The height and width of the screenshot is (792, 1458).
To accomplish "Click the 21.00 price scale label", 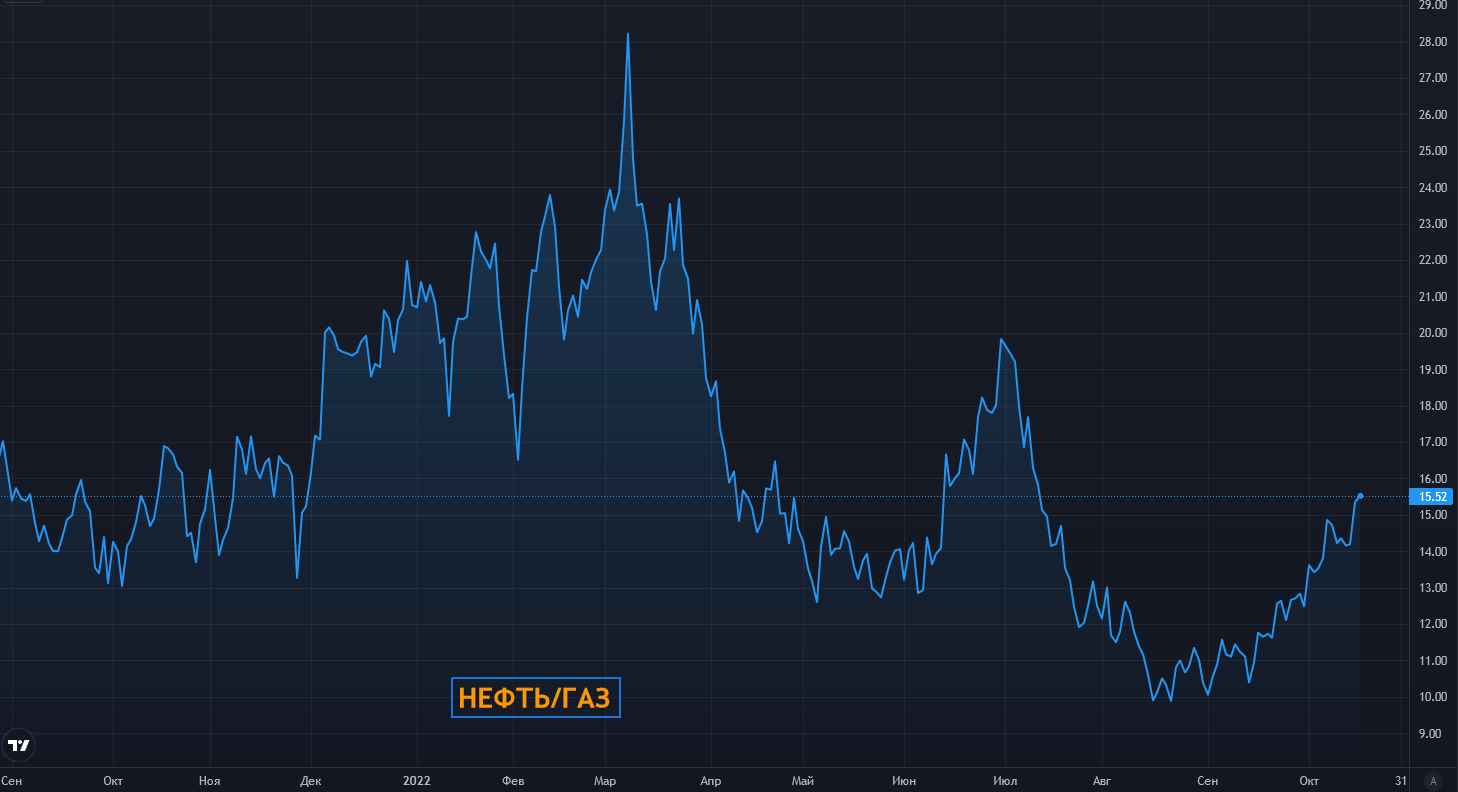I will point(1433,297).
